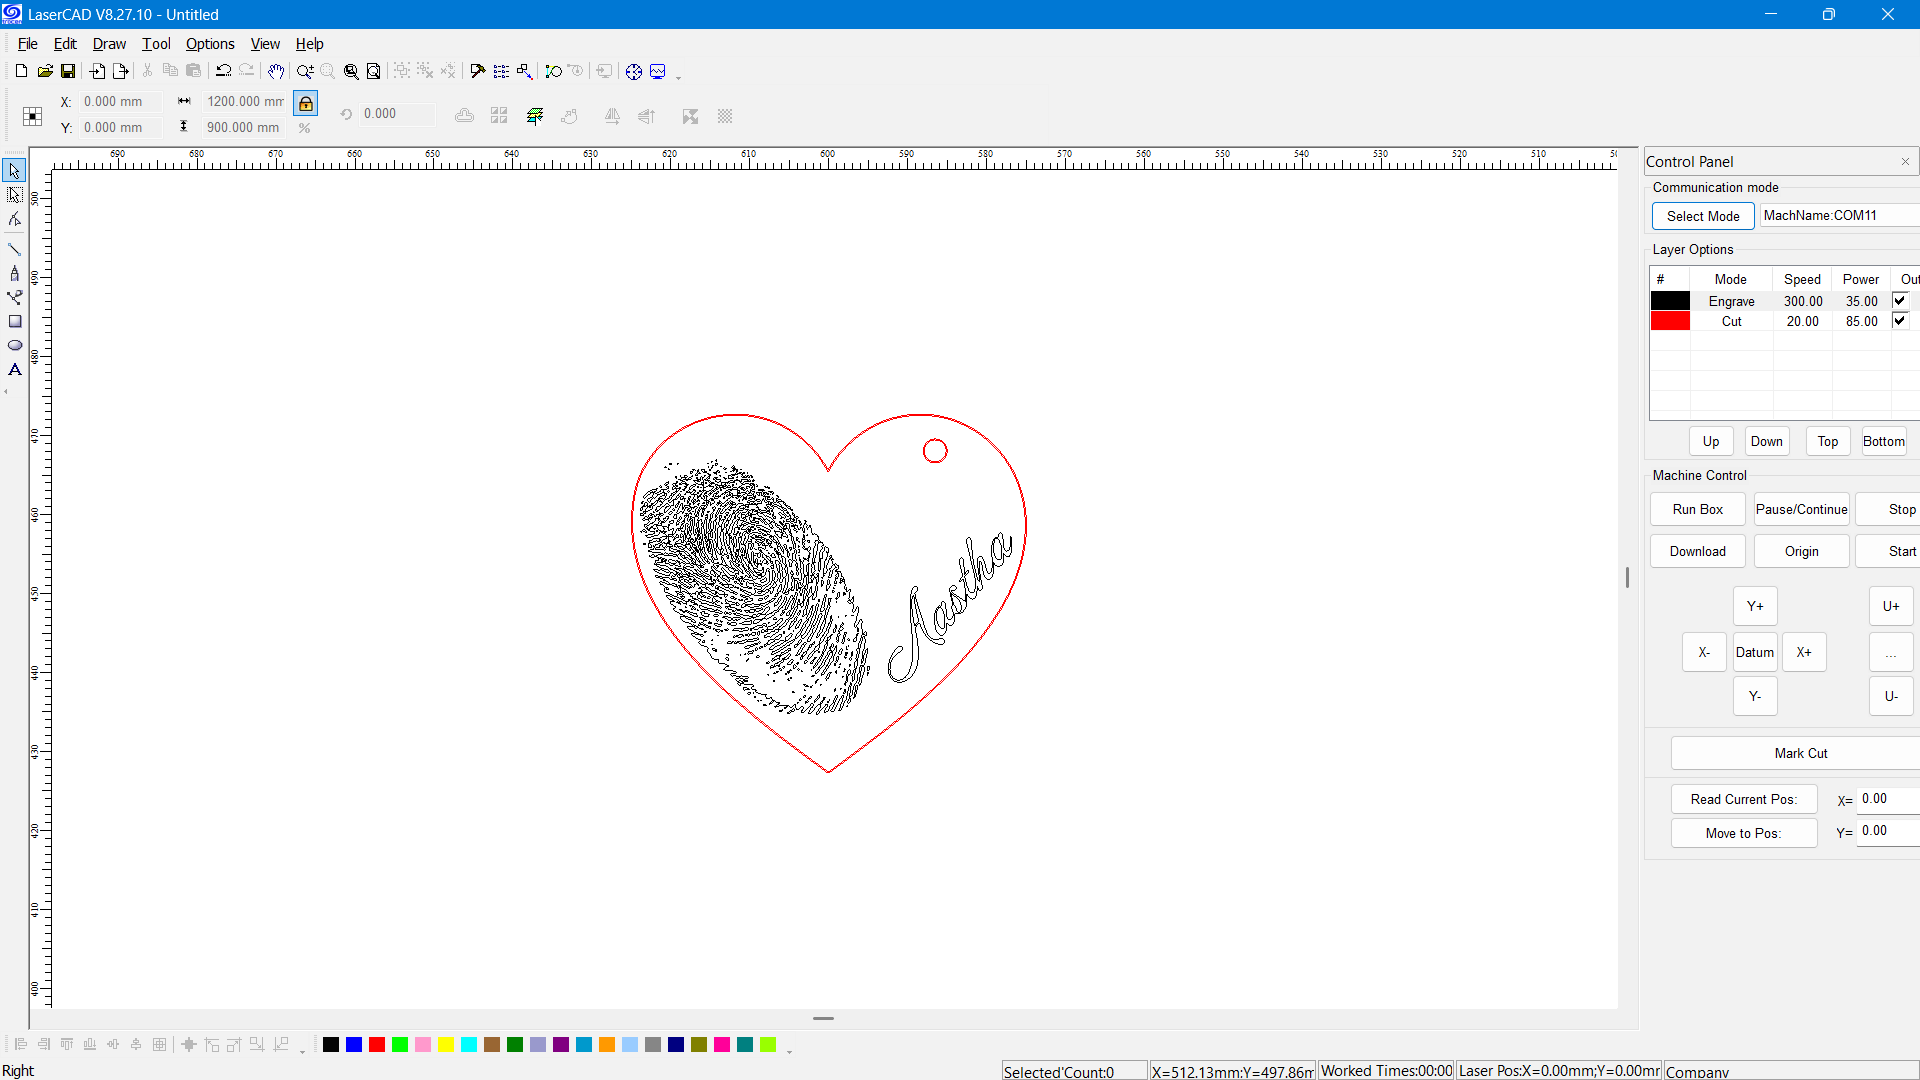The height and width of the screenshot is (1080, 1920).
Task: Activate the Pan hand tool
Action: 276,71
